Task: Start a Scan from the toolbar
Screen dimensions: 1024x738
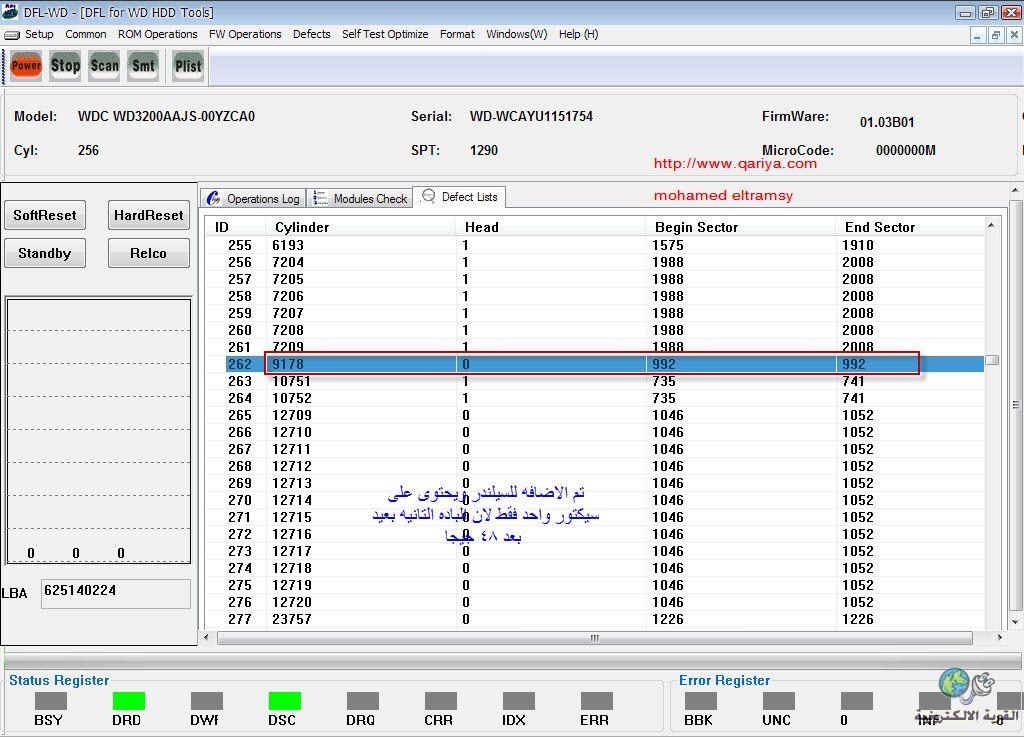Action: click(104, 66)
